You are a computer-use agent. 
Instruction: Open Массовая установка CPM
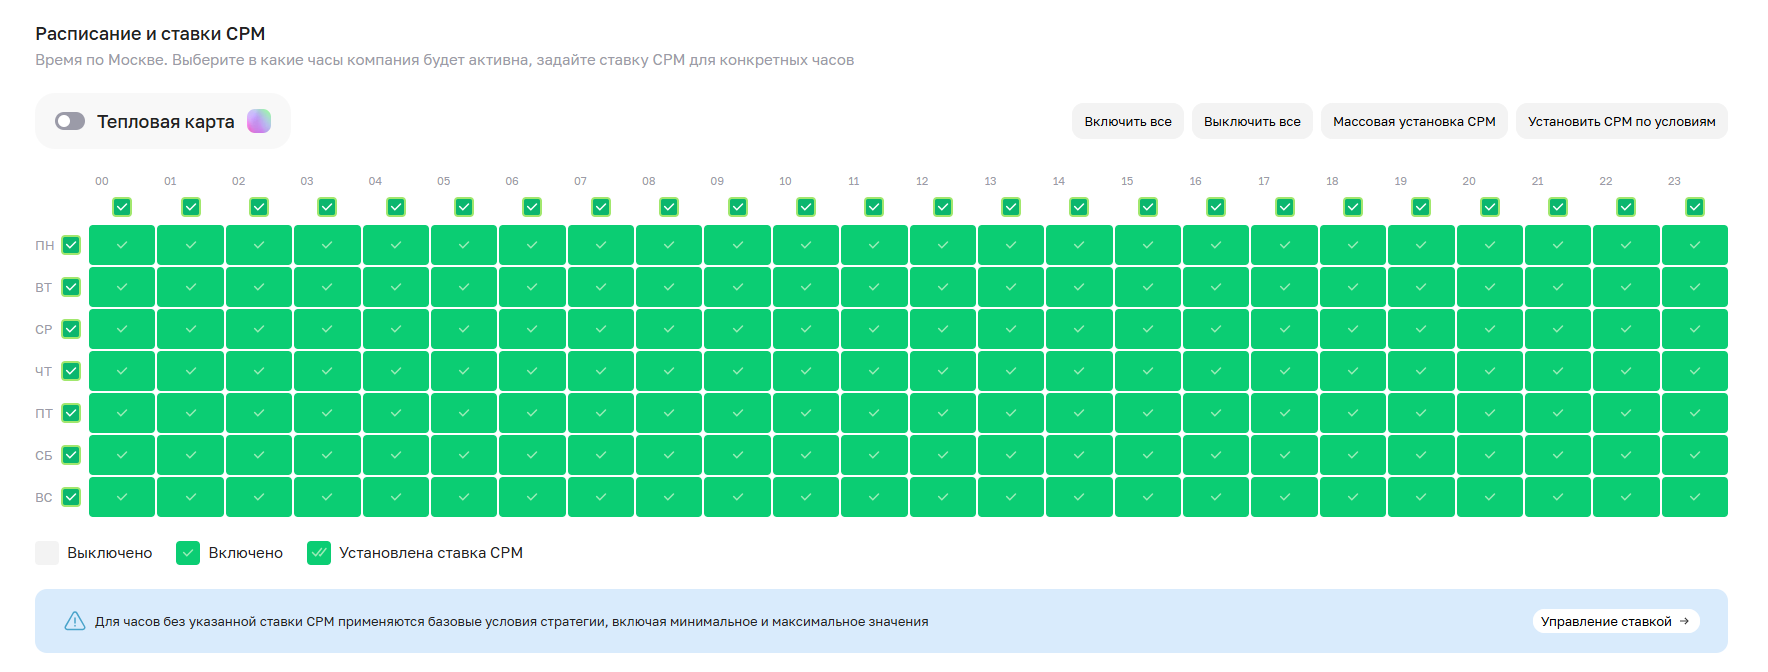pos(1413,121)
